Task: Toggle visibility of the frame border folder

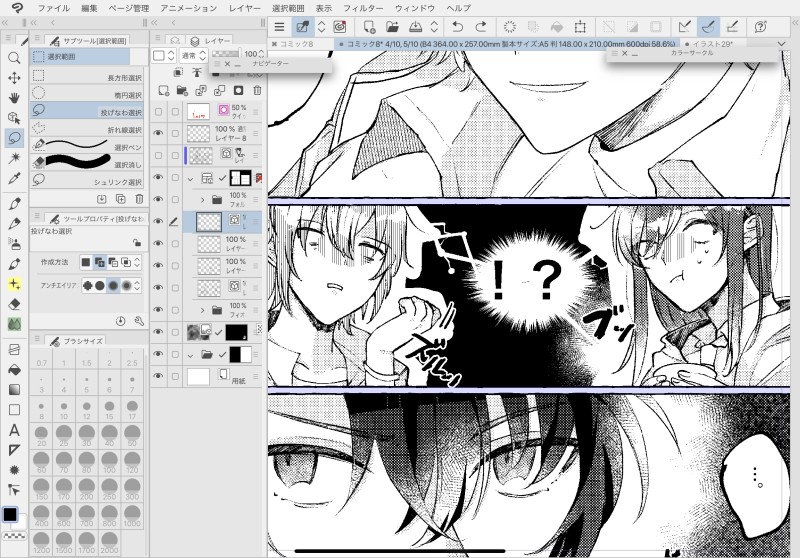Action: (159, 177)
